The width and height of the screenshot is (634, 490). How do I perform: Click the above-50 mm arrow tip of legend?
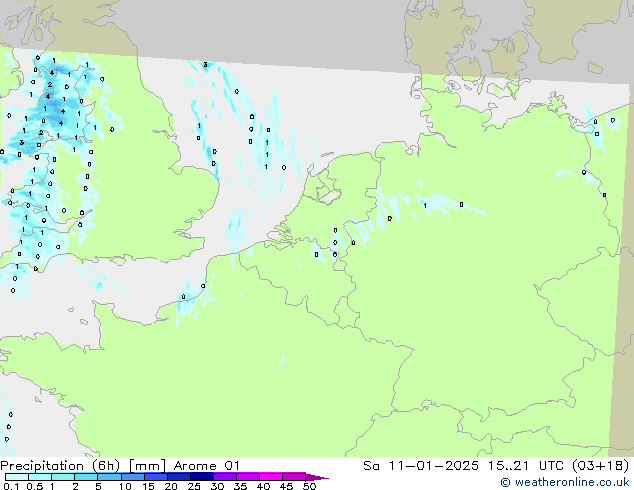(x=317, y=477)
